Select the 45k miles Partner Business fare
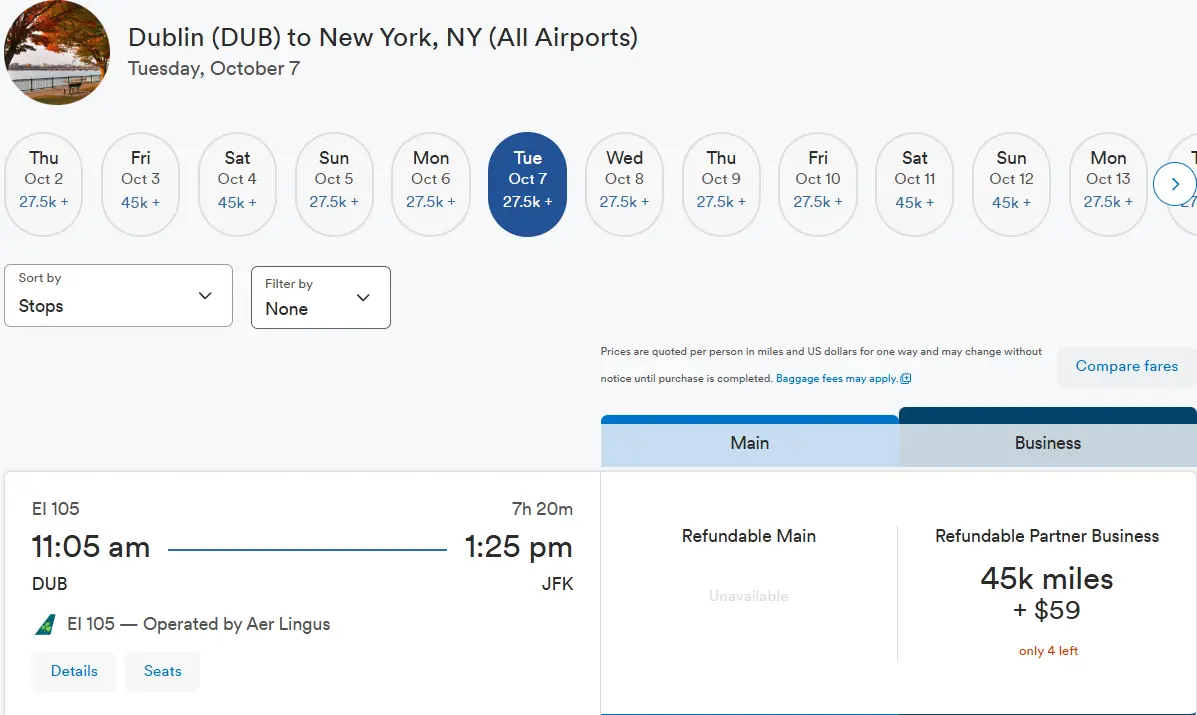This screenshot has width=1197, height=715. click(x=1047, y=593)
